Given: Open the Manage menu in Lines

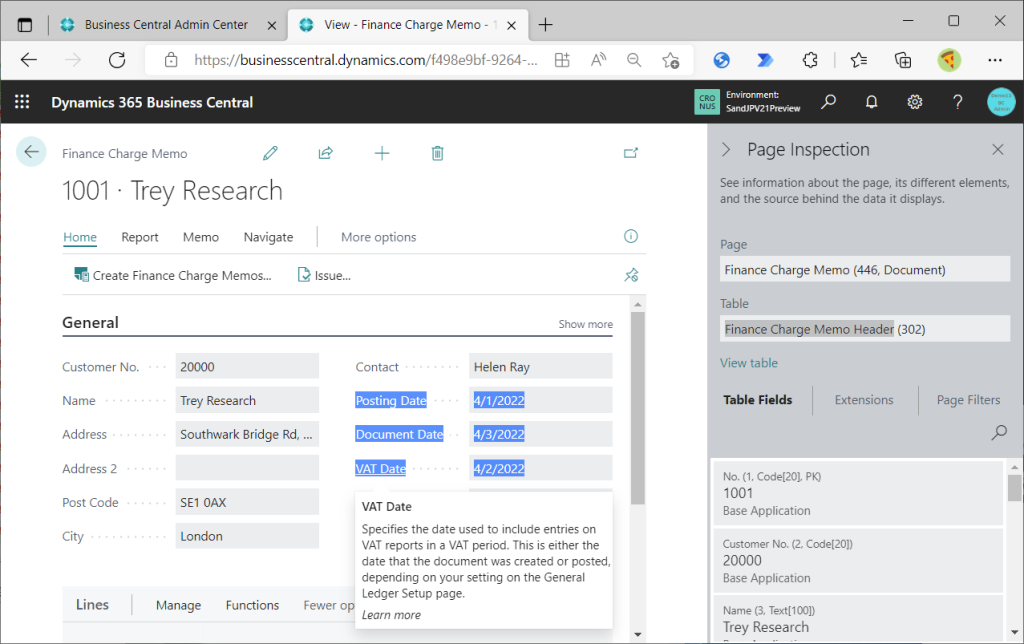Looking at the screenshot, I should 178,605.
